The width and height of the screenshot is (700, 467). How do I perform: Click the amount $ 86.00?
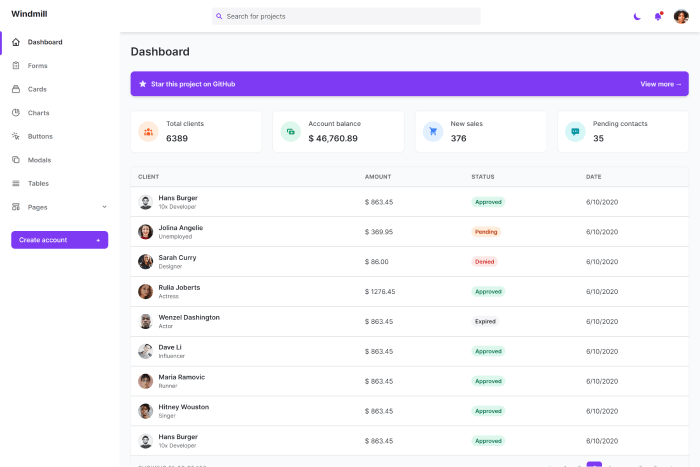376,262
